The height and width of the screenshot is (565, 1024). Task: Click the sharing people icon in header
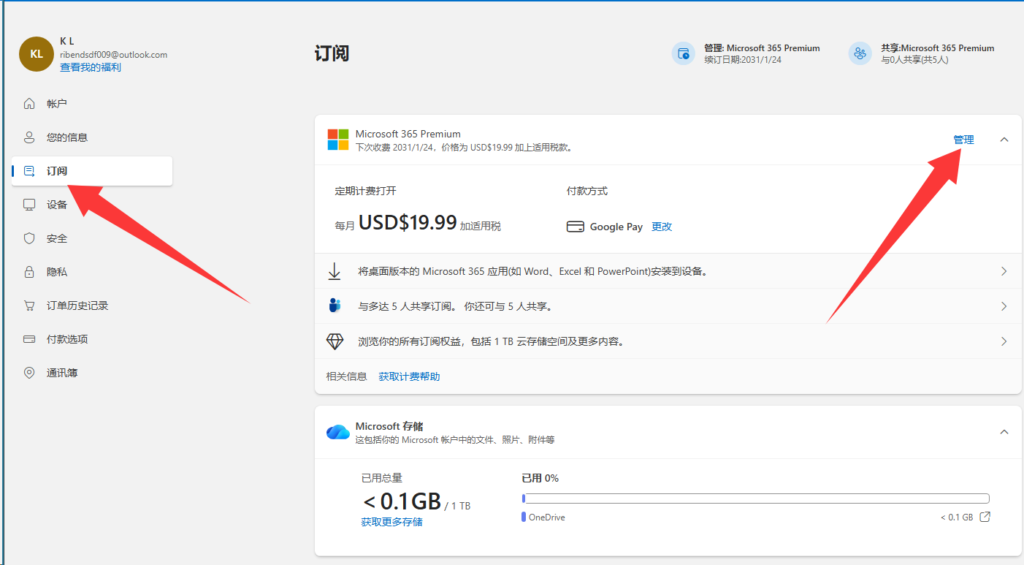(x=860, y=54)
